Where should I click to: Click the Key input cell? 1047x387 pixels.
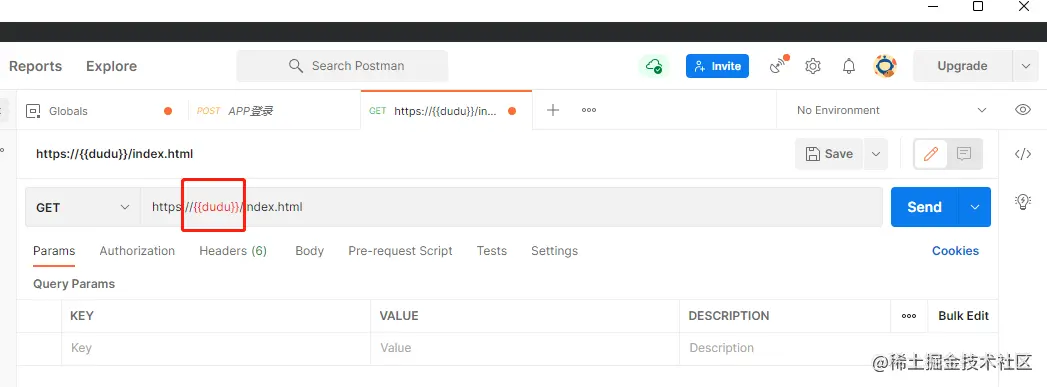[216, 348]
